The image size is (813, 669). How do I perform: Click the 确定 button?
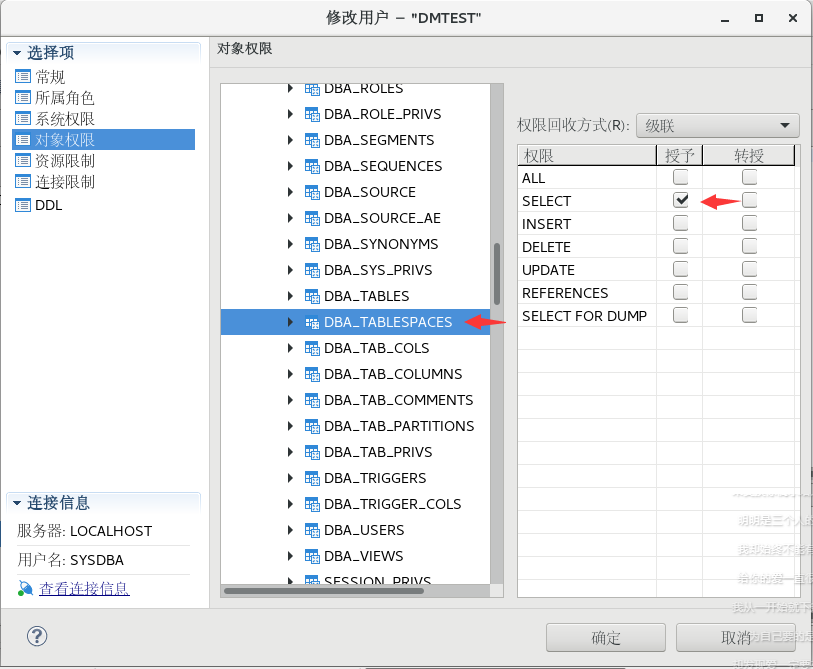tap(606, 637)
